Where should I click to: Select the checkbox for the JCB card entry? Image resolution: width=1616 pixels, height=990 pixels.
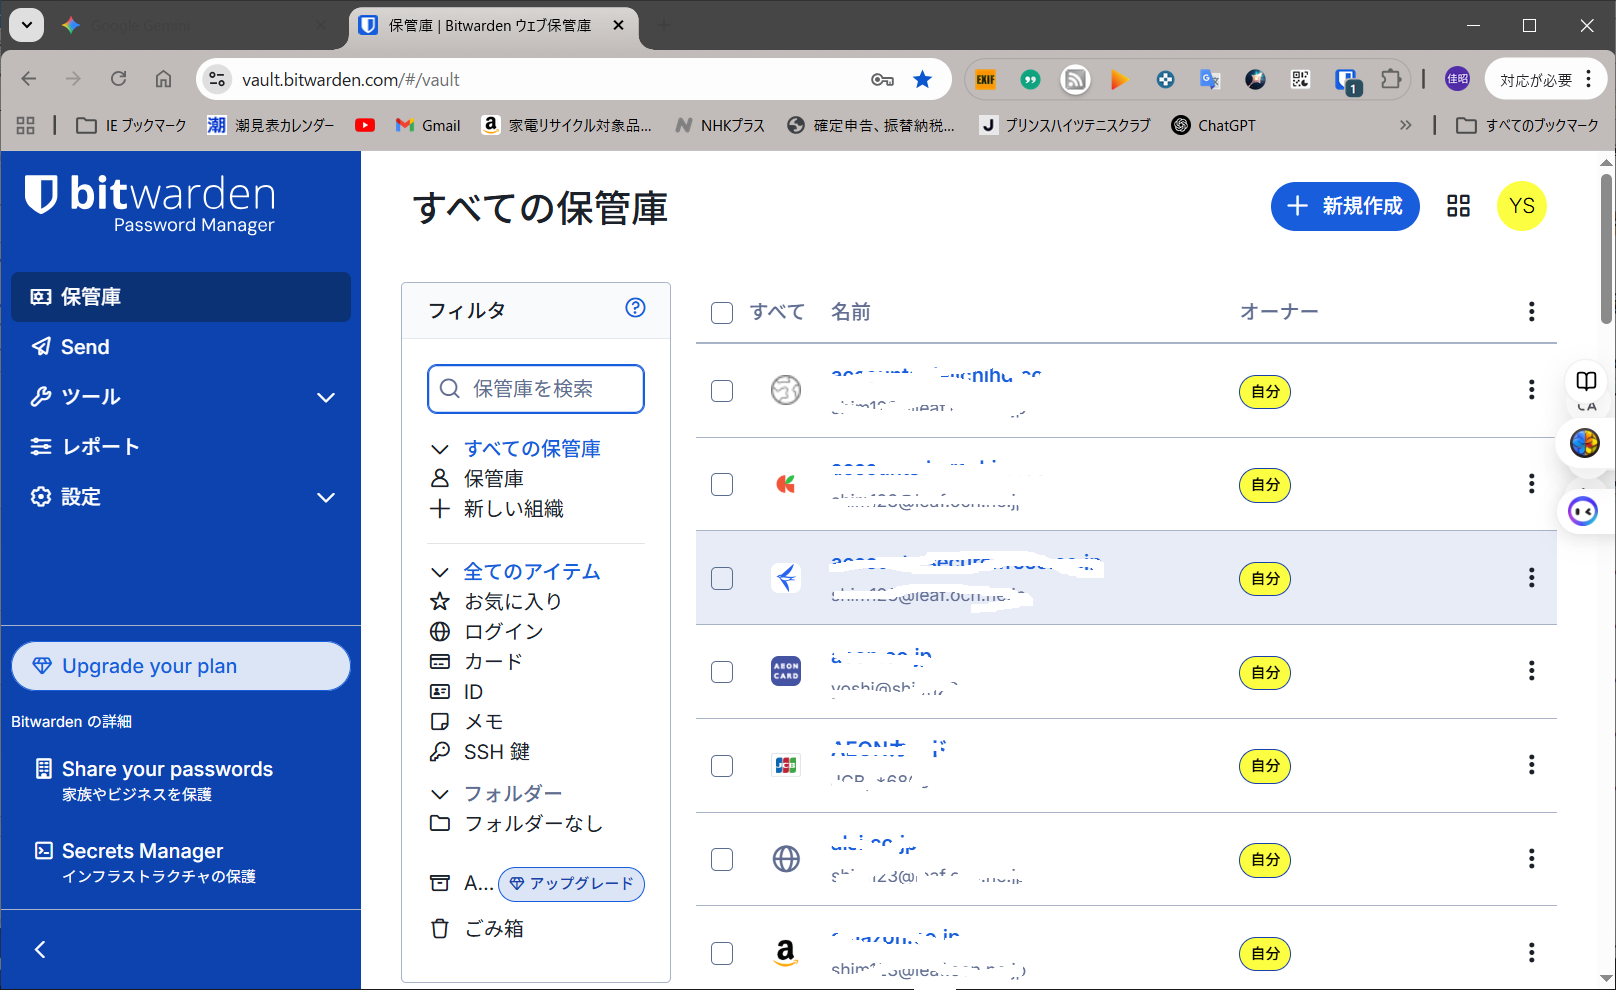click(722, 766)
